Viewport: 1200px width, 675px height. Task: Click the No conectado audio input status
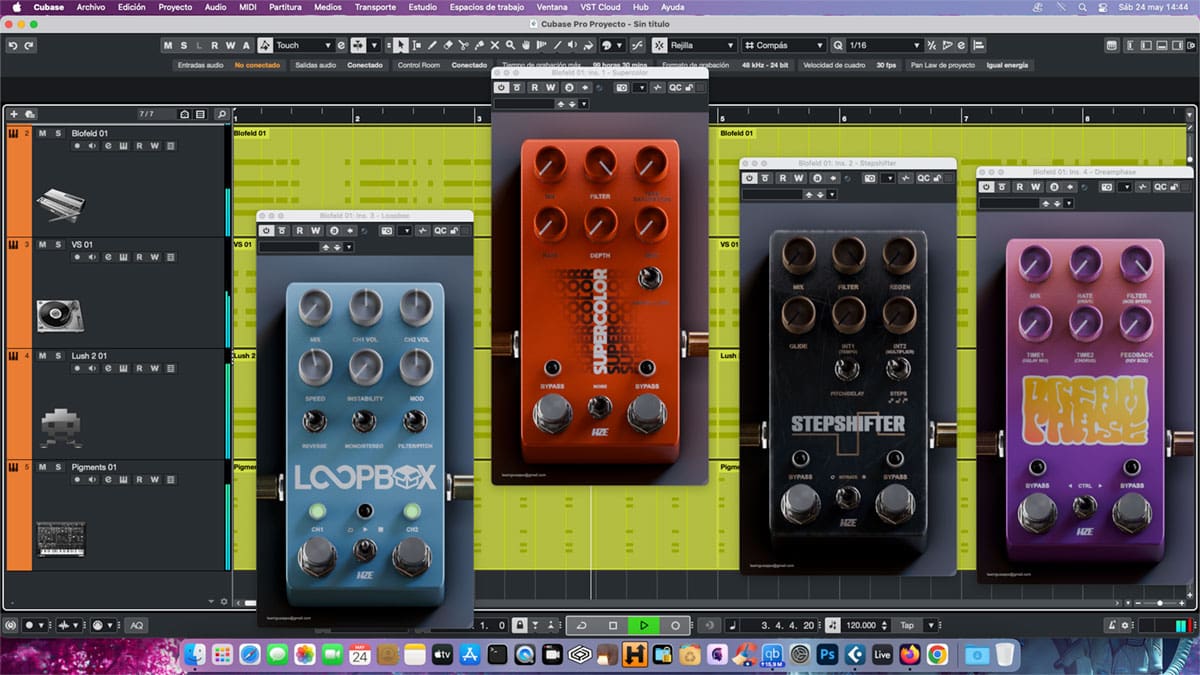(257, 65)
